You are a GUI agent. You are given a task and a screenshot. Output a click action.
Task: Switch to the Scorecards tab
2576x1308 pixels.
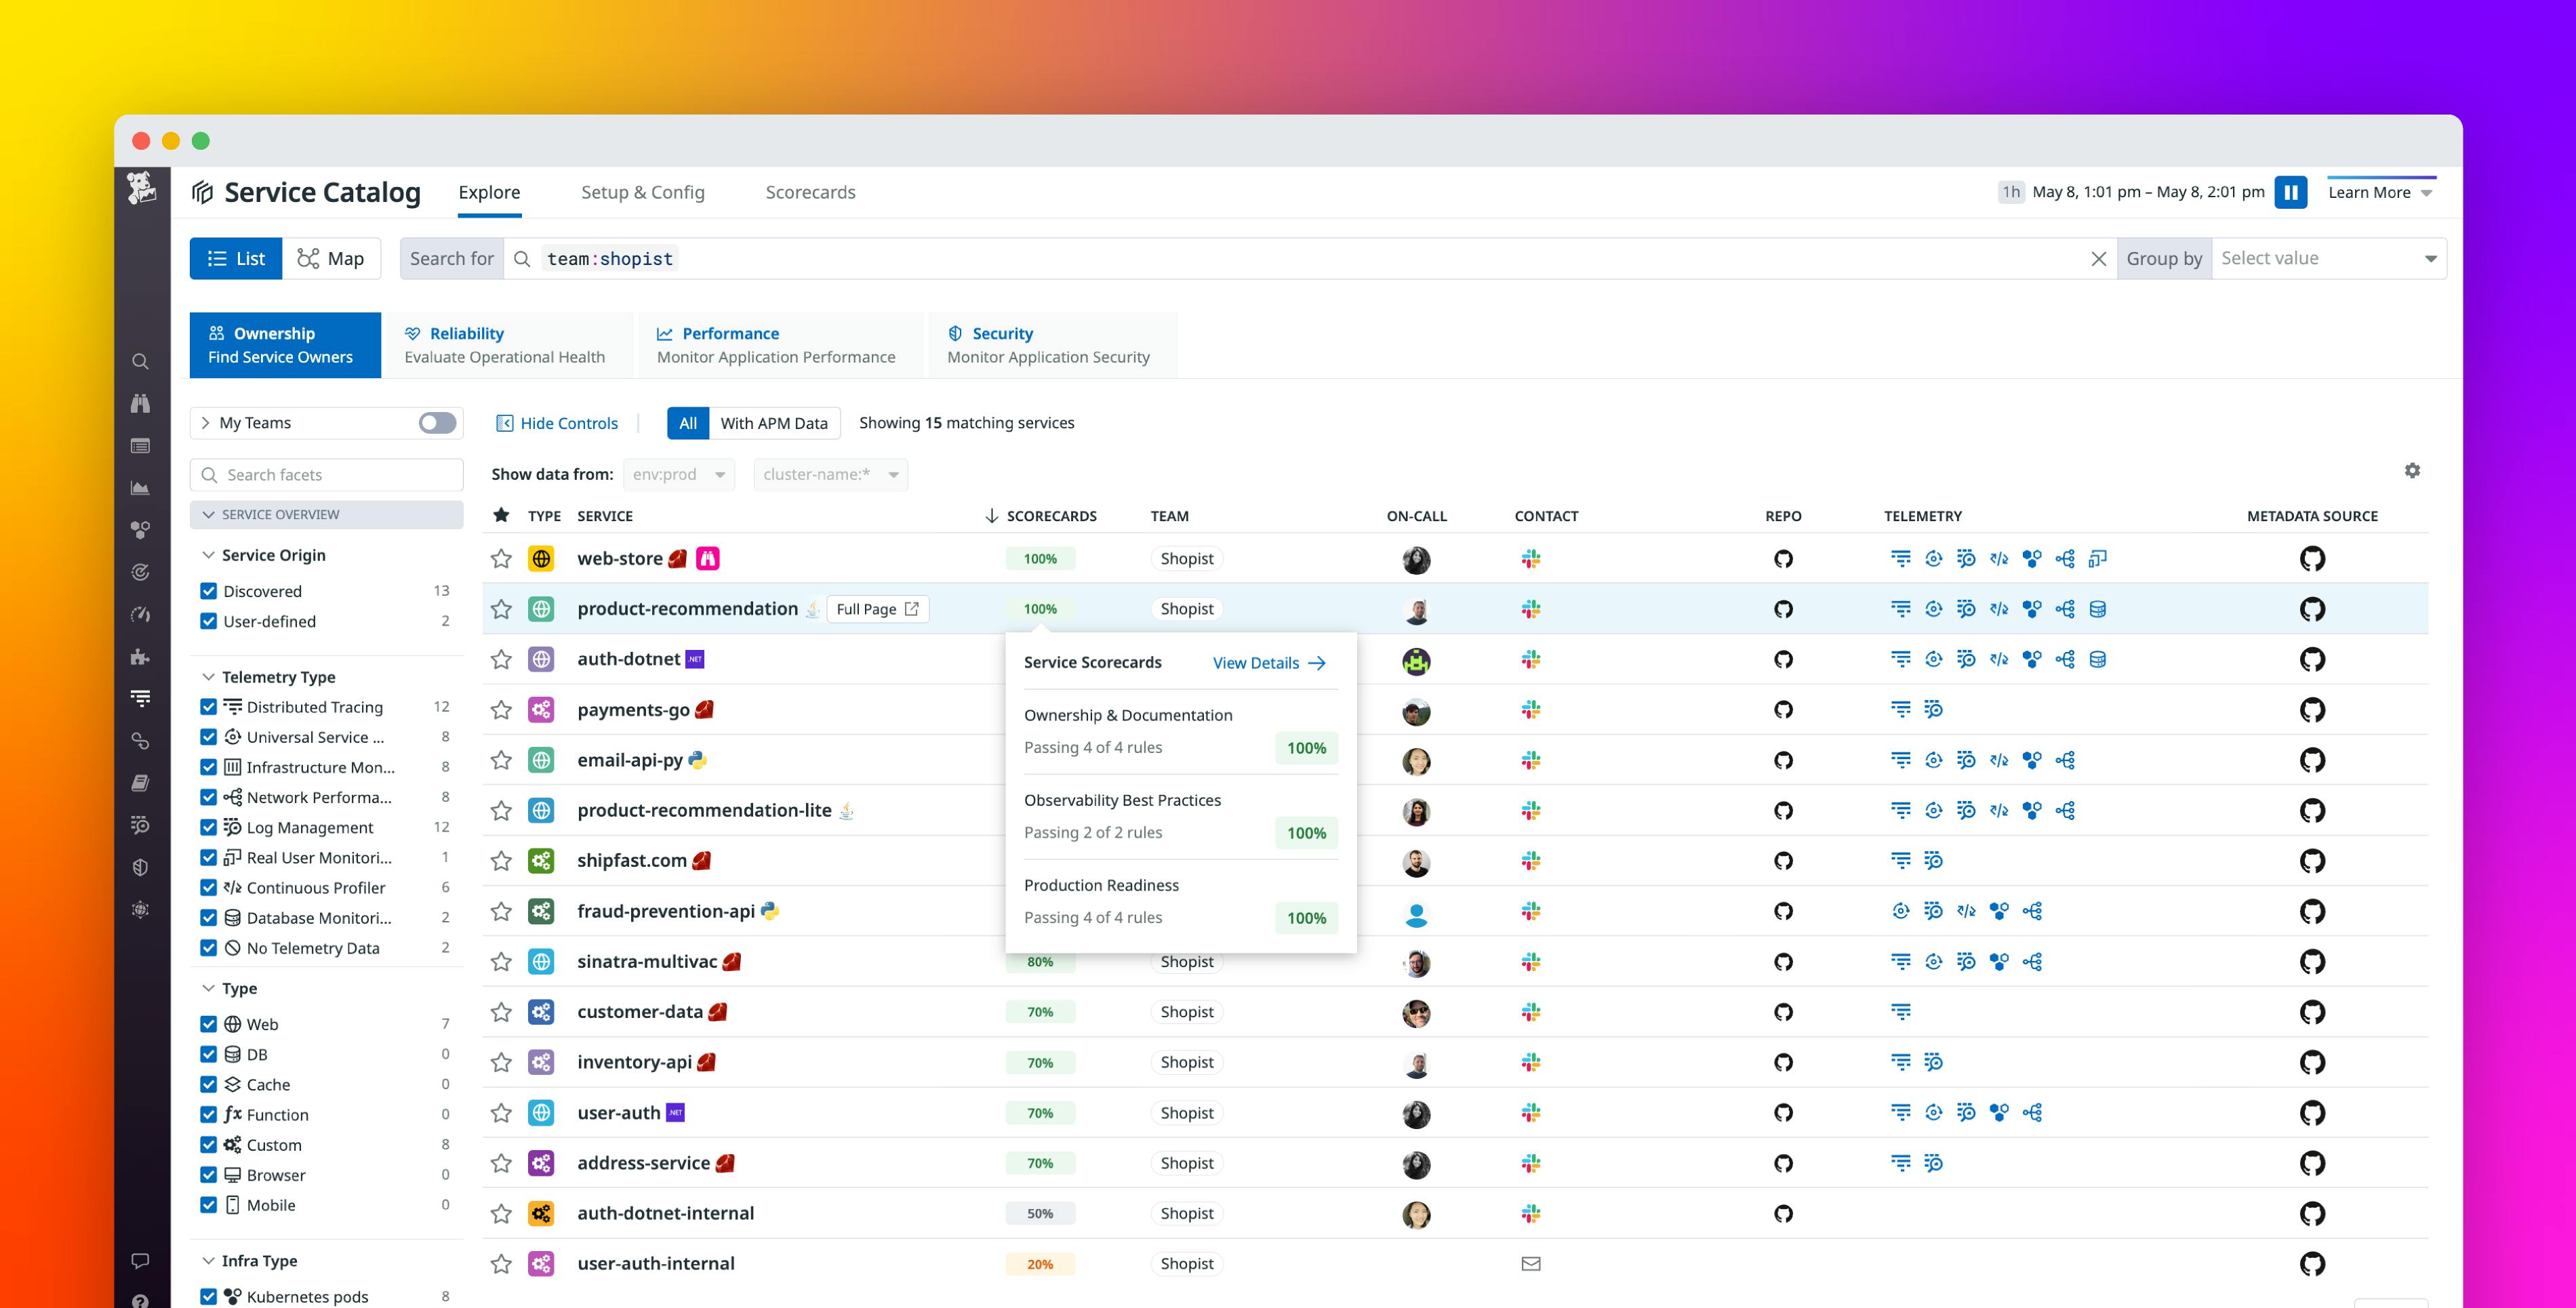pos(810,192)
